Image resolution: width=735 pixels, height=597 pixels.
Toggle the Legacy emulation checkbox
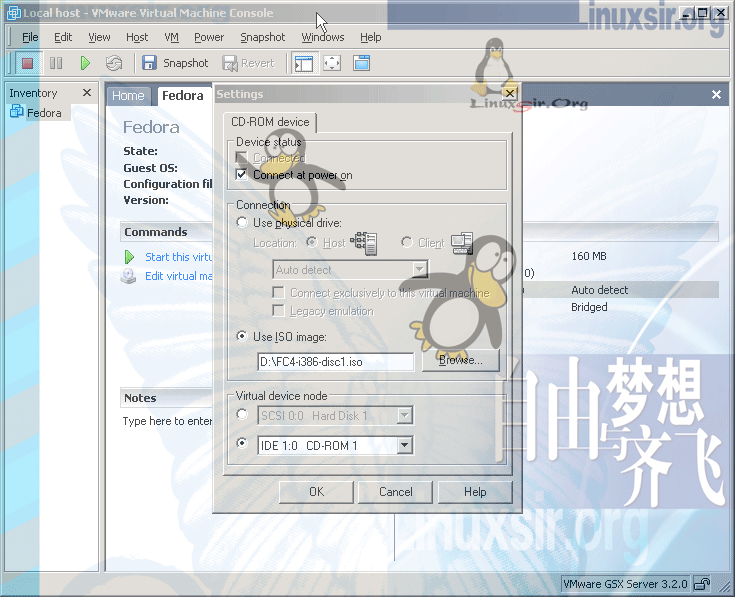tap(278, 311)
